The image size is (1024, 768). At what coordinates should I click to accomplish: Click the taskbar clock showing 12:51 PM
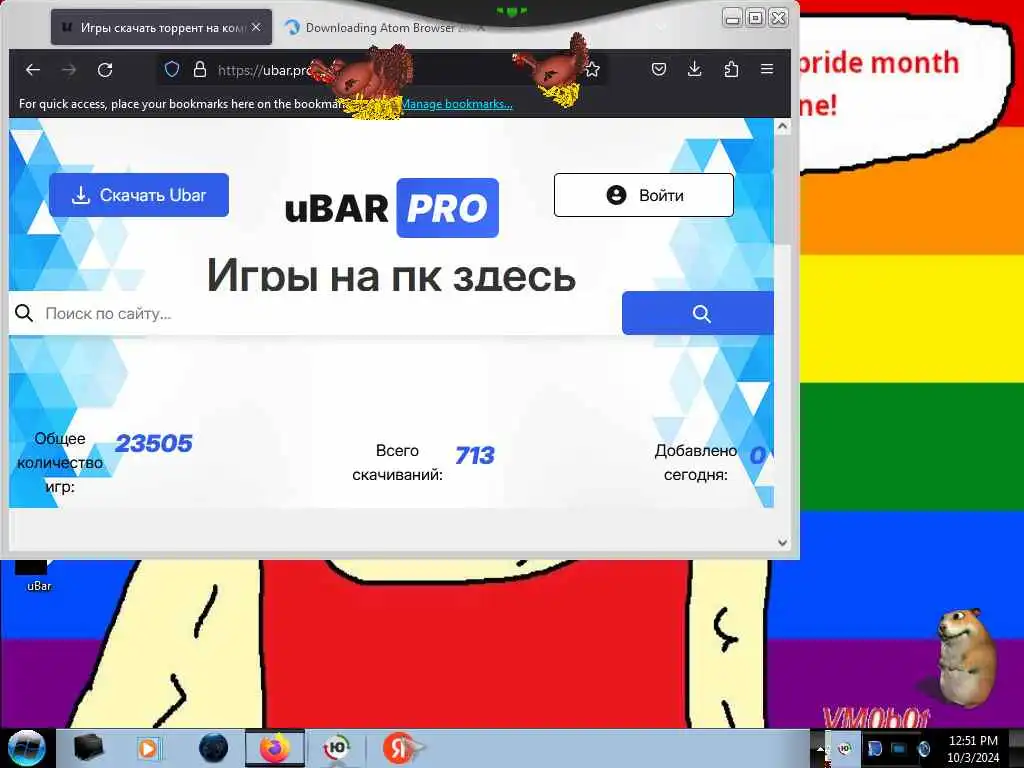click(973, 749)
